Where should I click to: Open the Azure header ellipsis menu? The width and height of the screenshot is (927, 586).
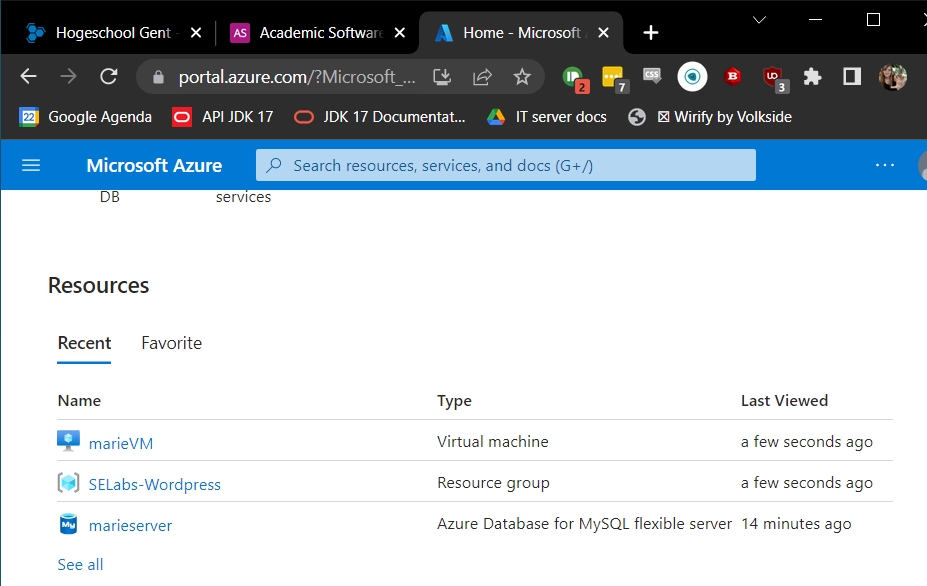885,165
